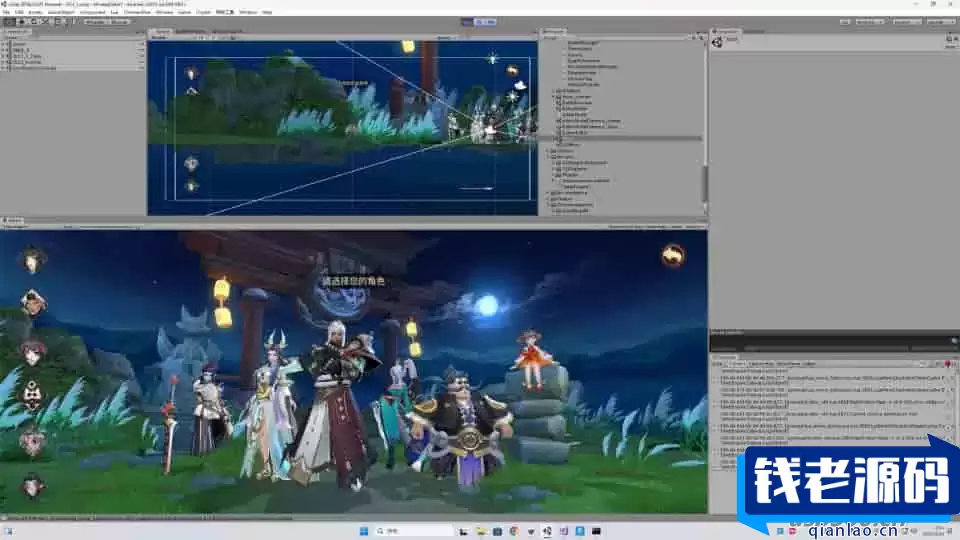Open Chrome from the taskbar
Screen dimensions: 960x540
[514, 531]
